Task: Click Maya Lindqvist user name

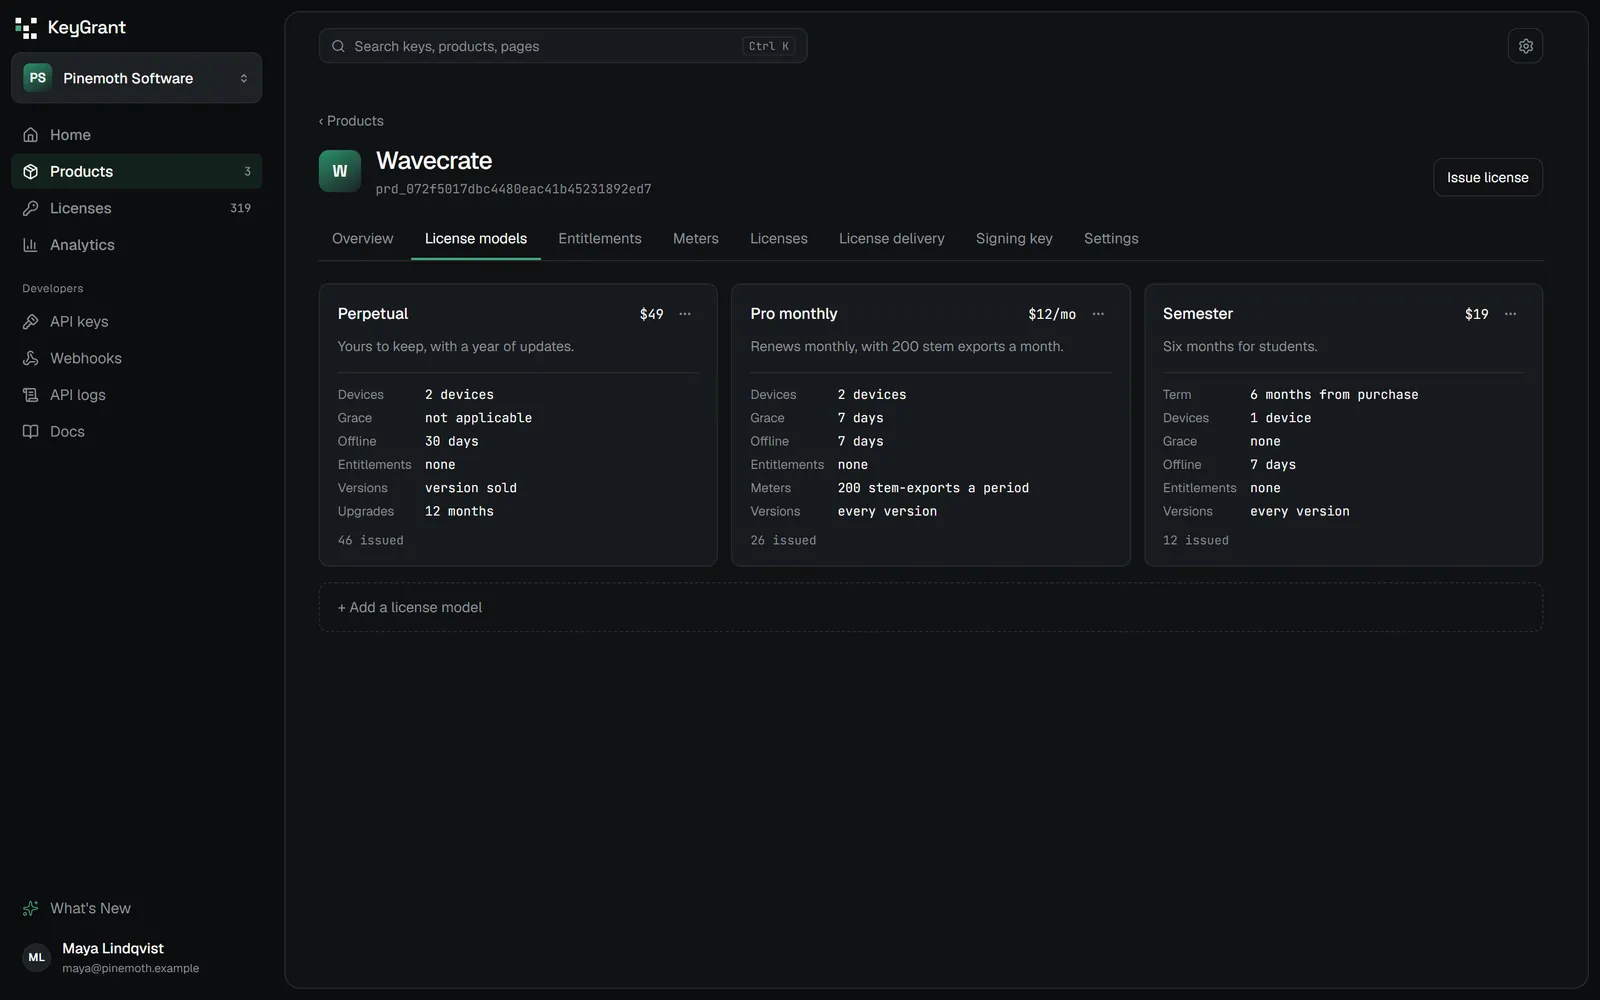Action: coord(113,948)
